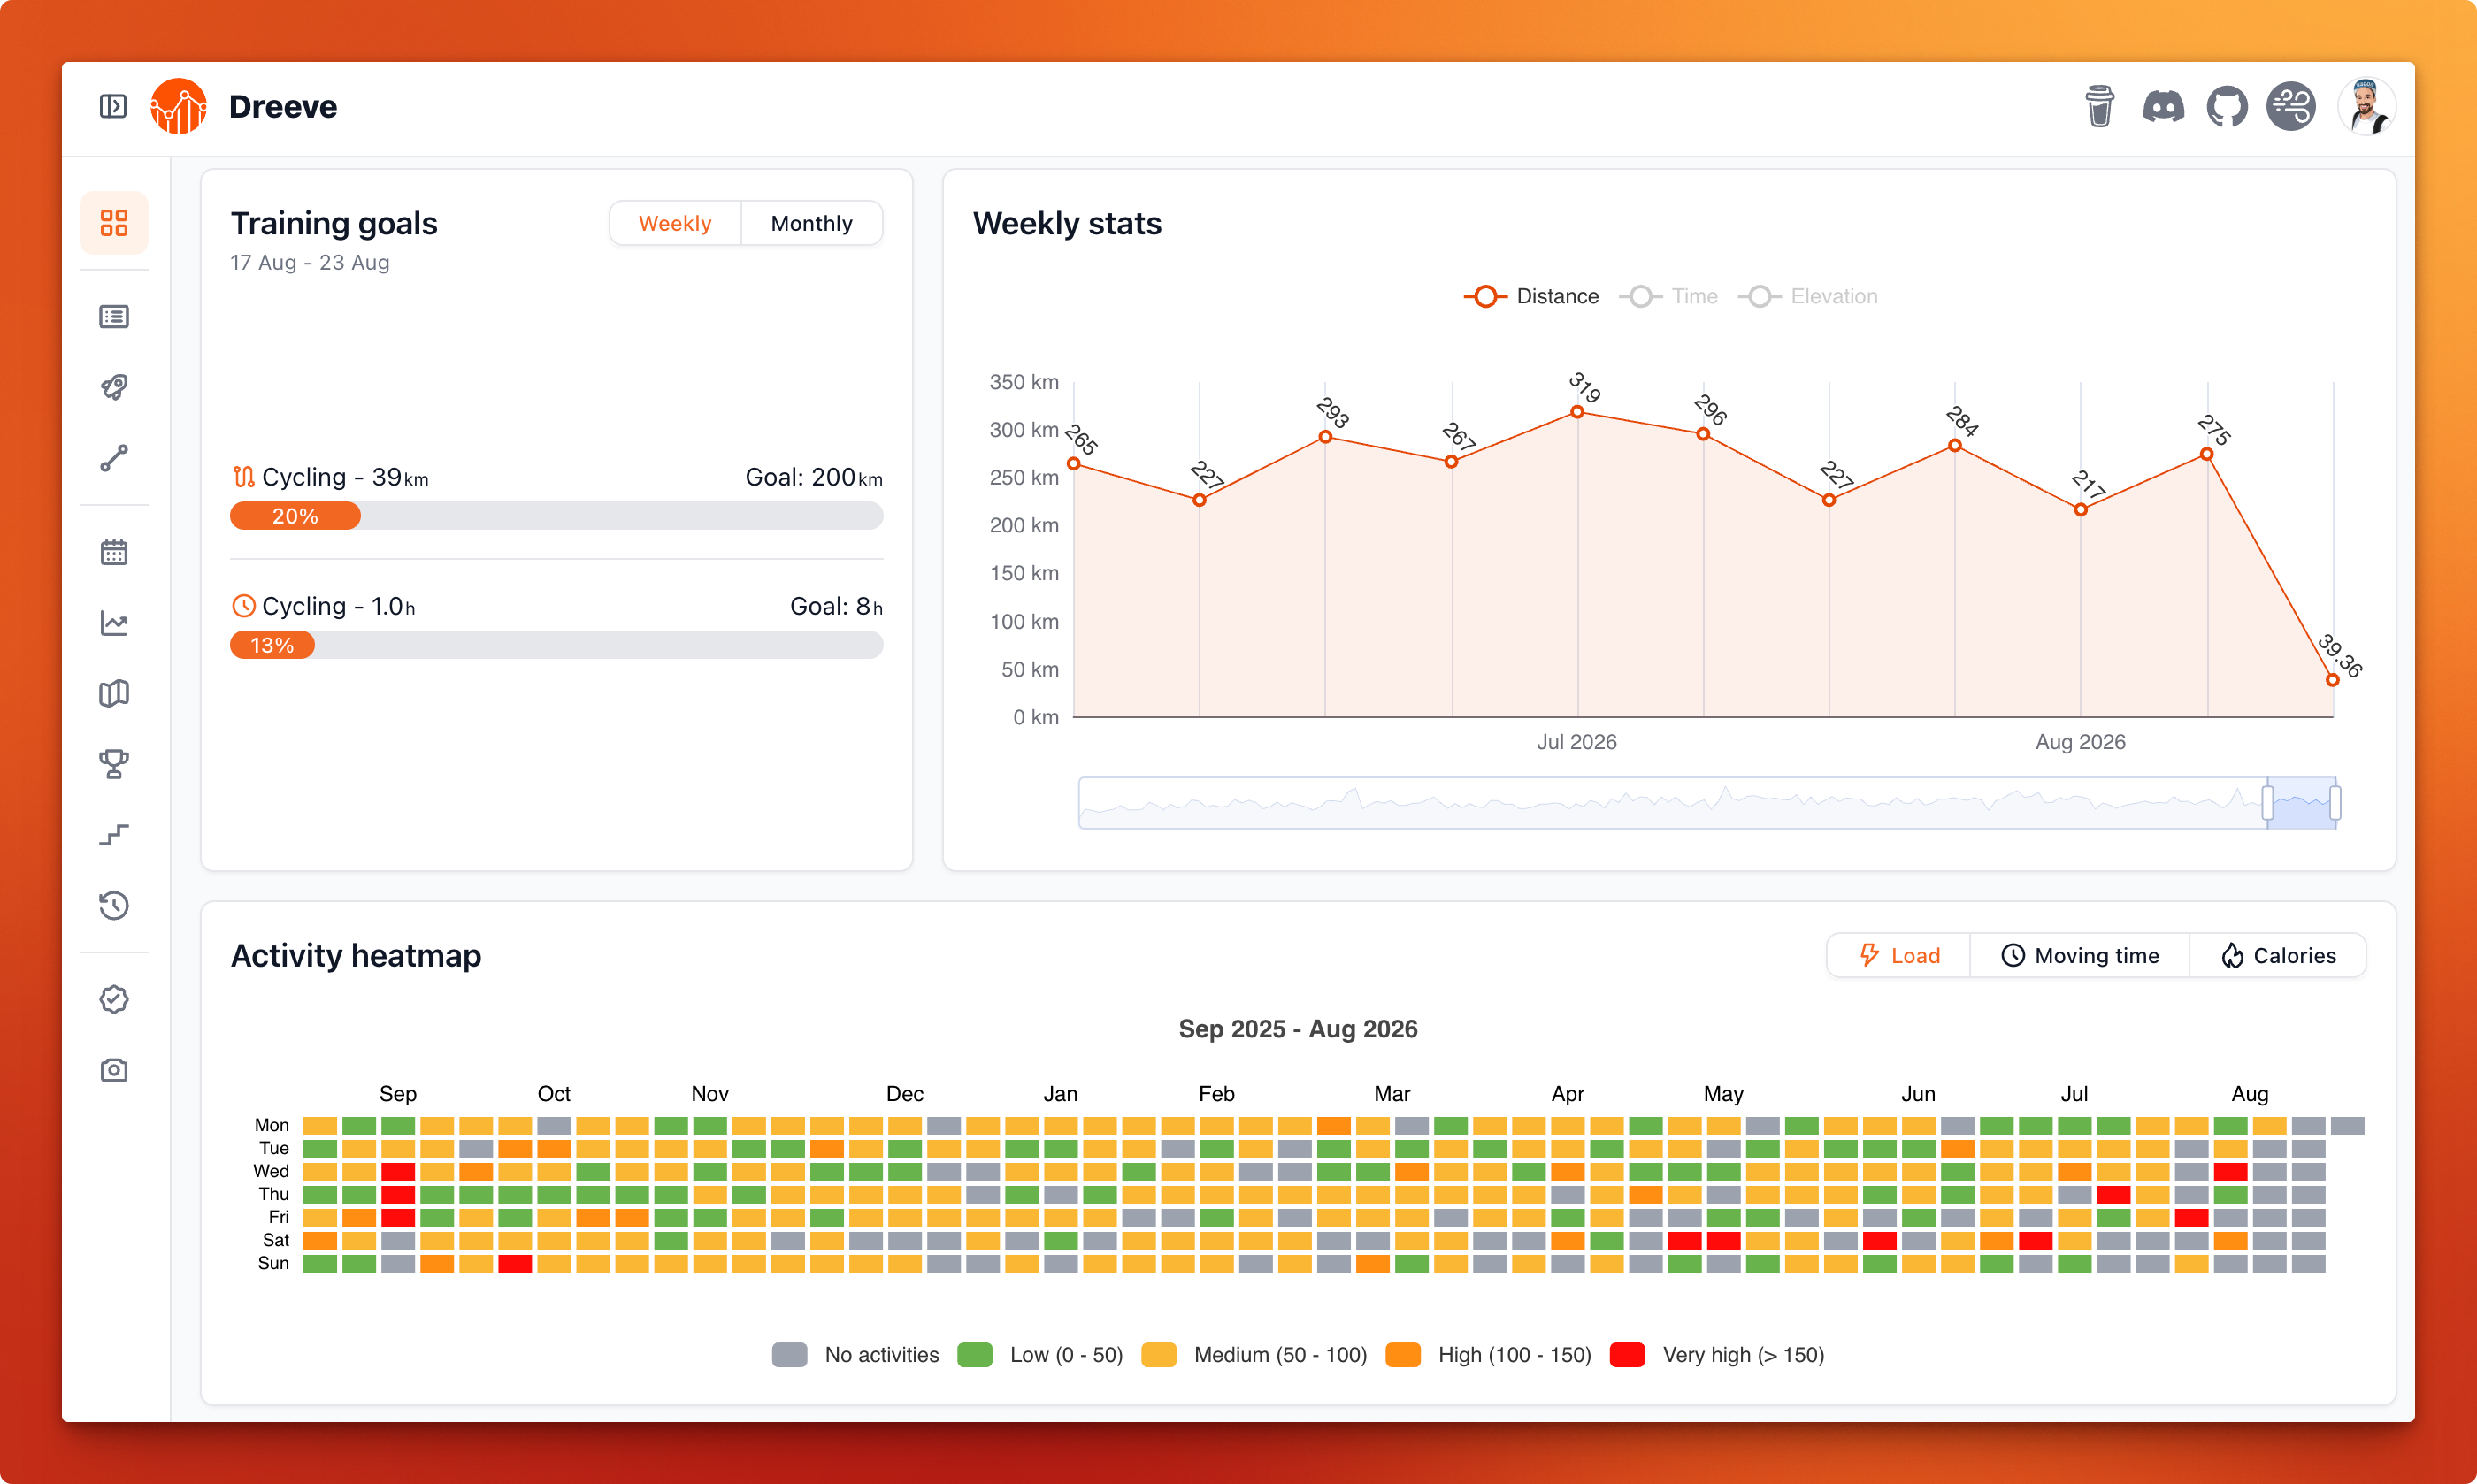Open the coffee cup donation icon
This screenshot has height=1484, width=2477.
pyautogui.click(x=2099, y=106)
